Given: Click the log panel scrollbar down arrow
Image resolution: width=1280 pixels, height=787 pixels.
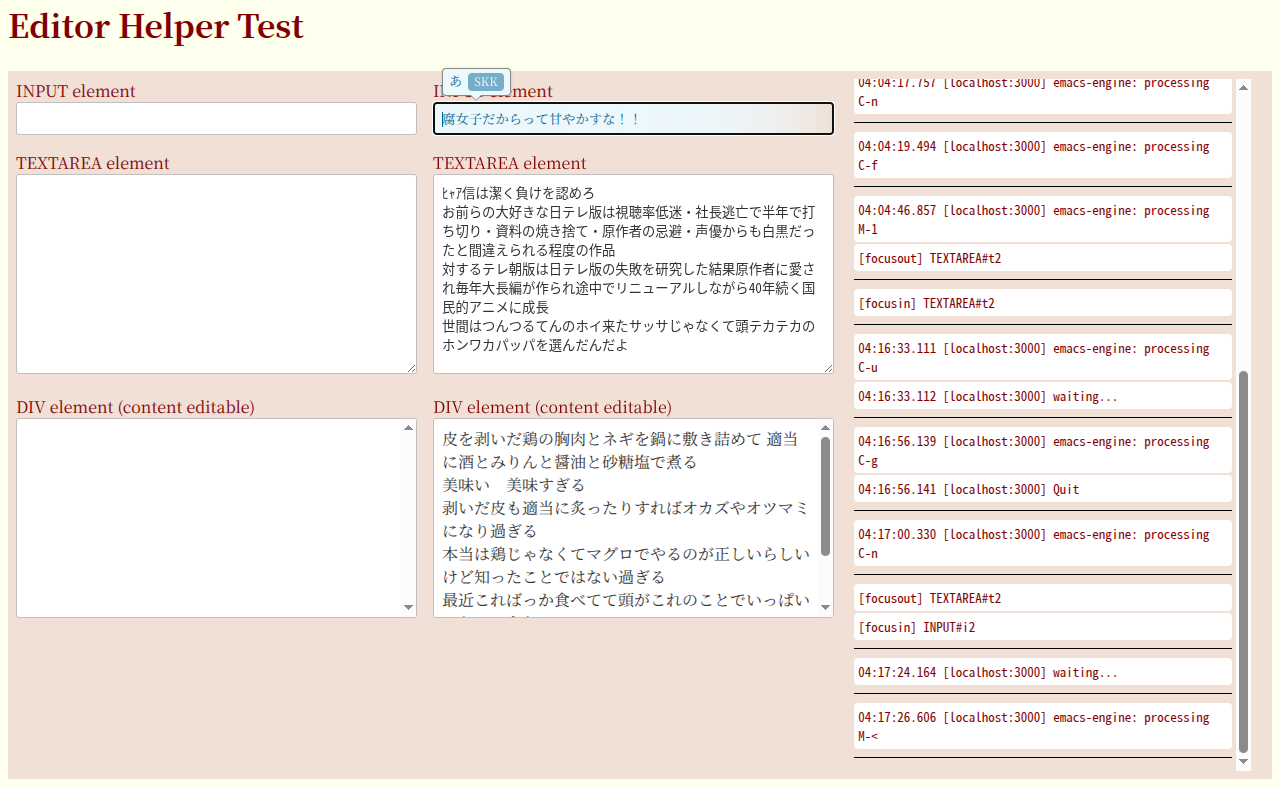Looking at the screenshot, I should pyautogui.click(x=1244, y=762).
